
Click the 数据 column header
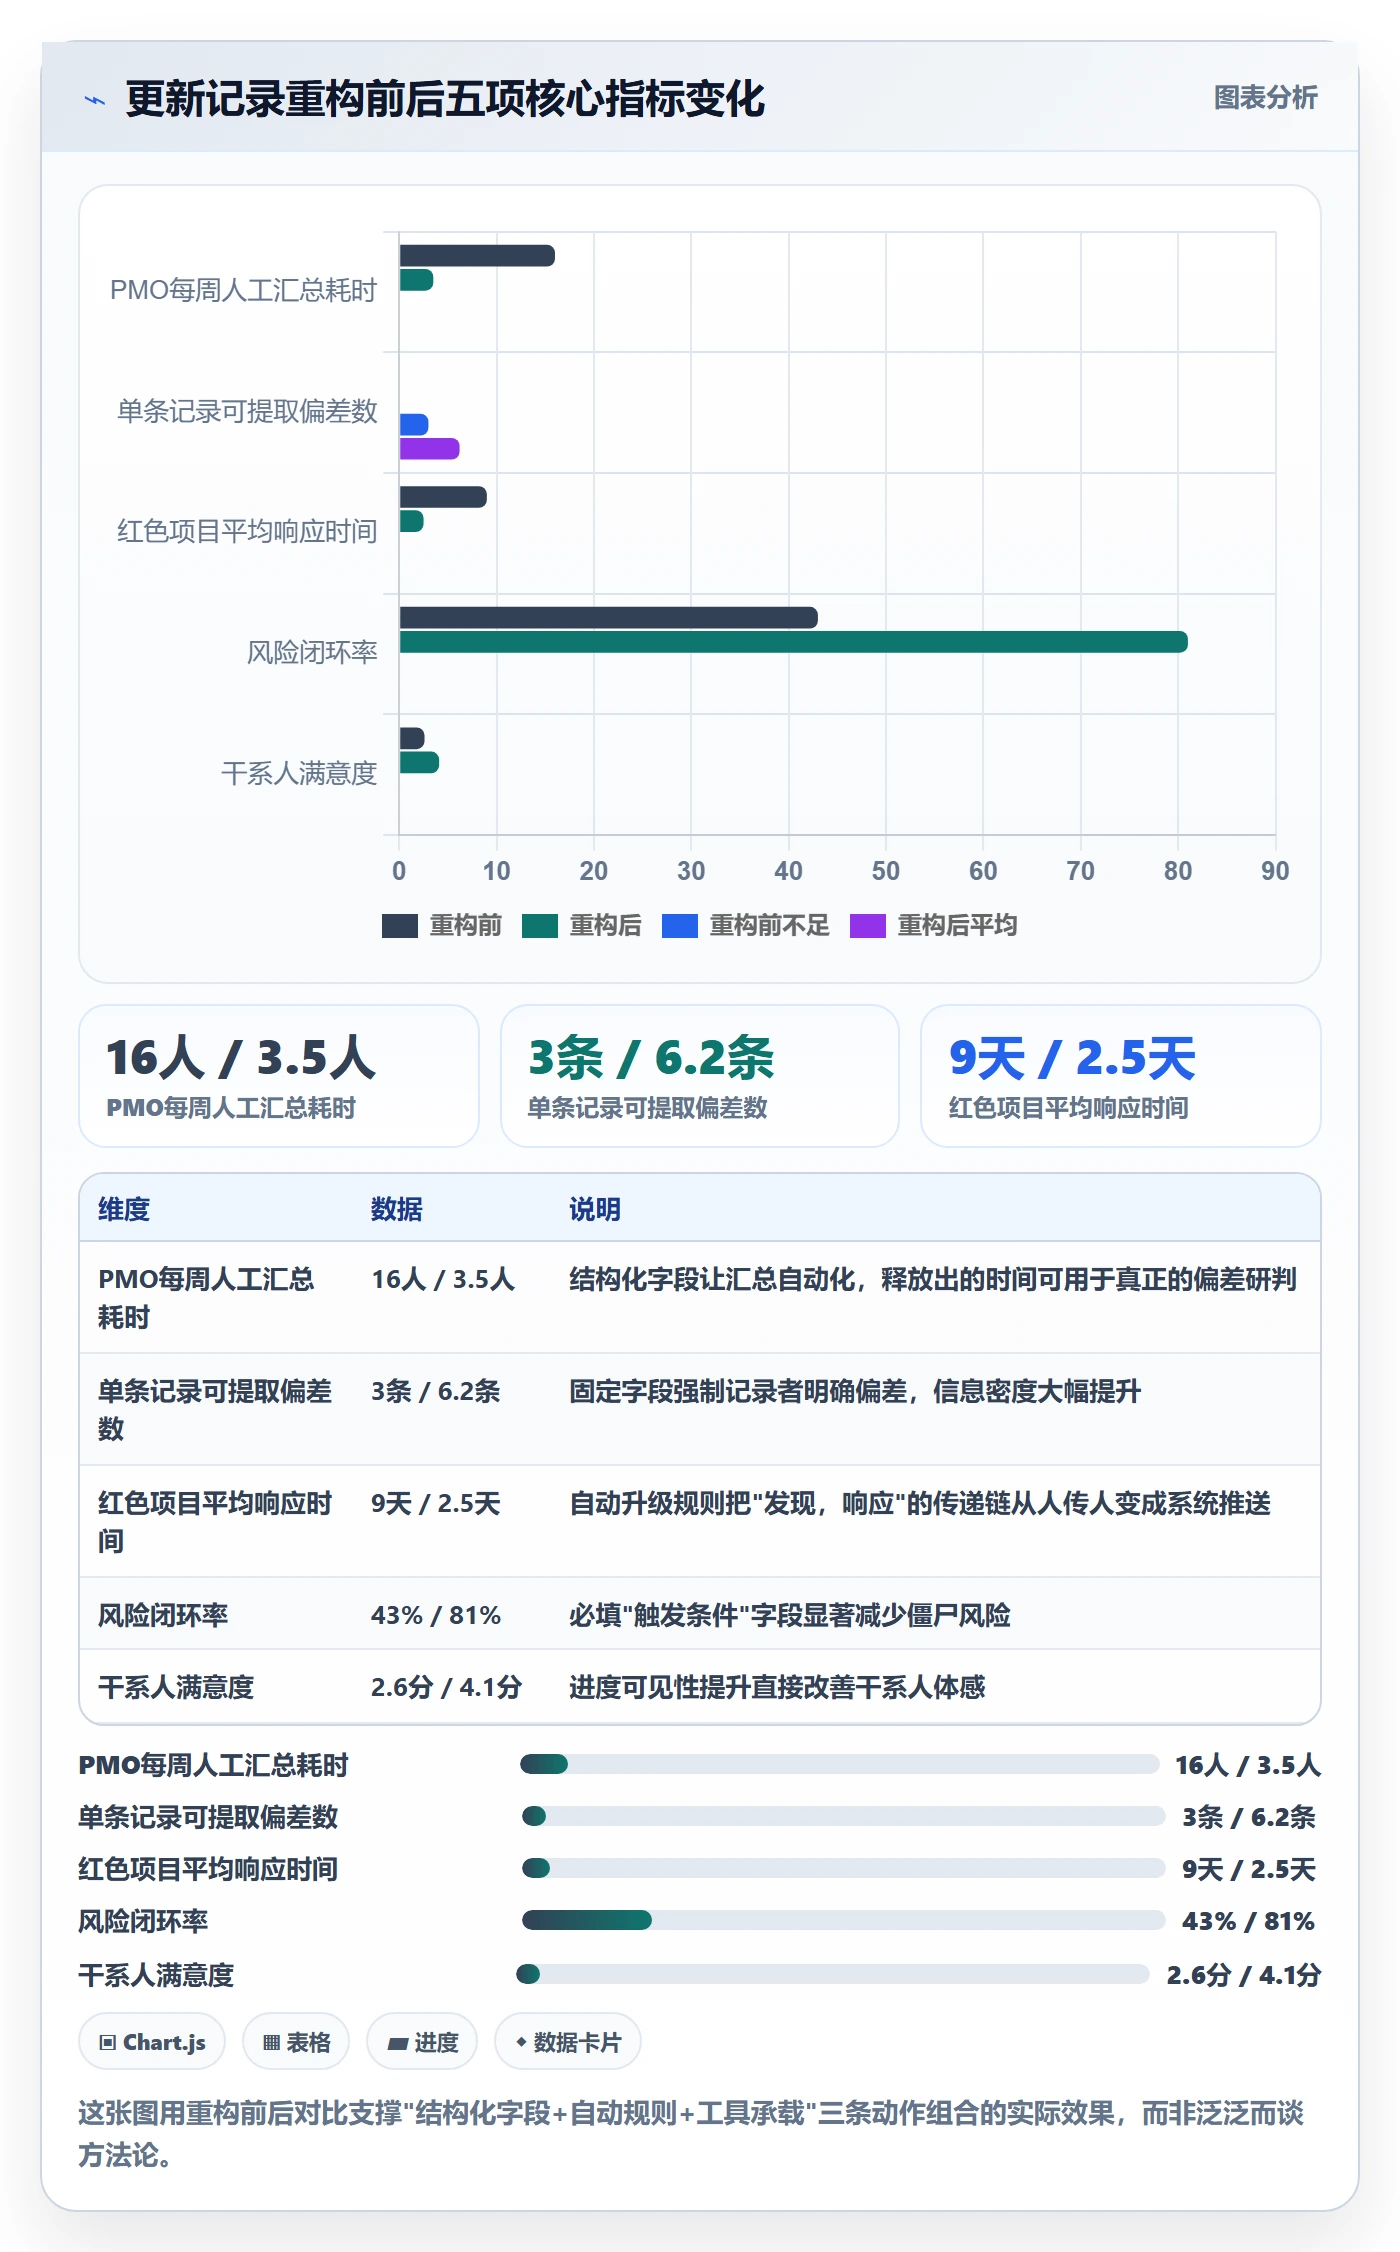click(x=397, y=1209)
